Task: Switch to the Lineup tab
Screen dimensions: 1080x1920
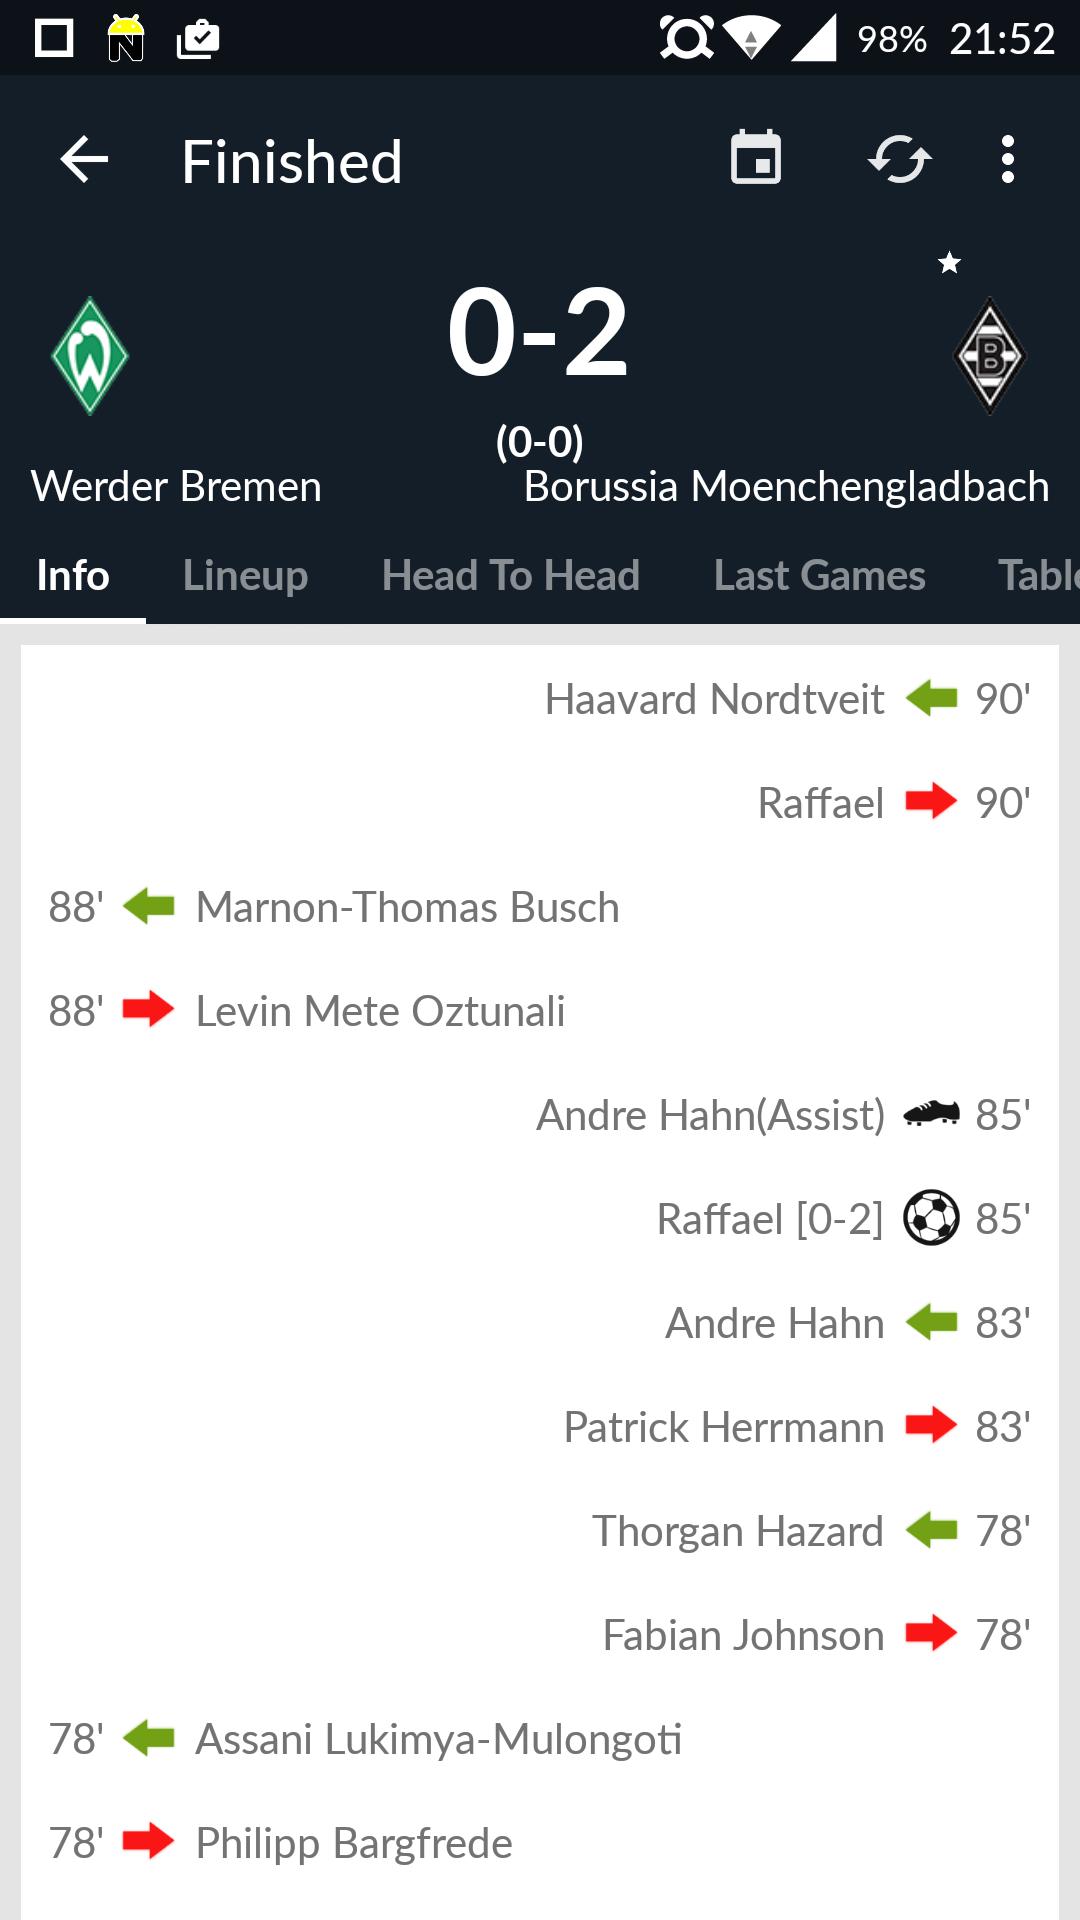Action: [245, 575]
